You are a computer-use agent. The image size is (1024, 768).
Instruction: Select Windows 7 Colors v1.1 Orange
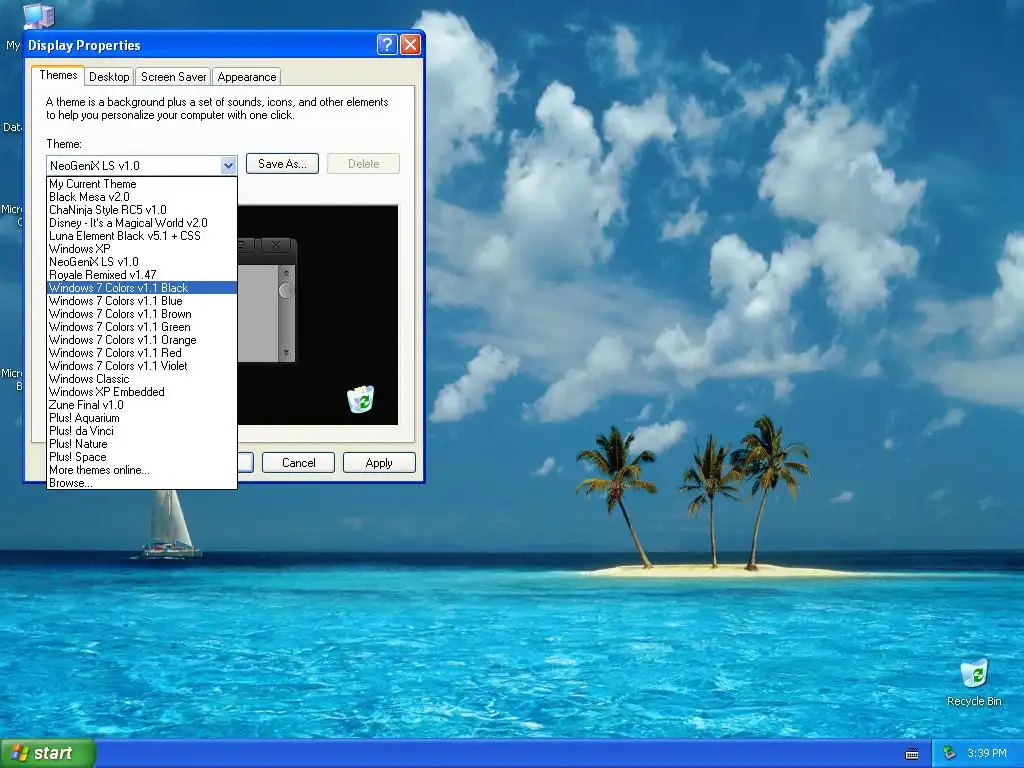[142, 340]
